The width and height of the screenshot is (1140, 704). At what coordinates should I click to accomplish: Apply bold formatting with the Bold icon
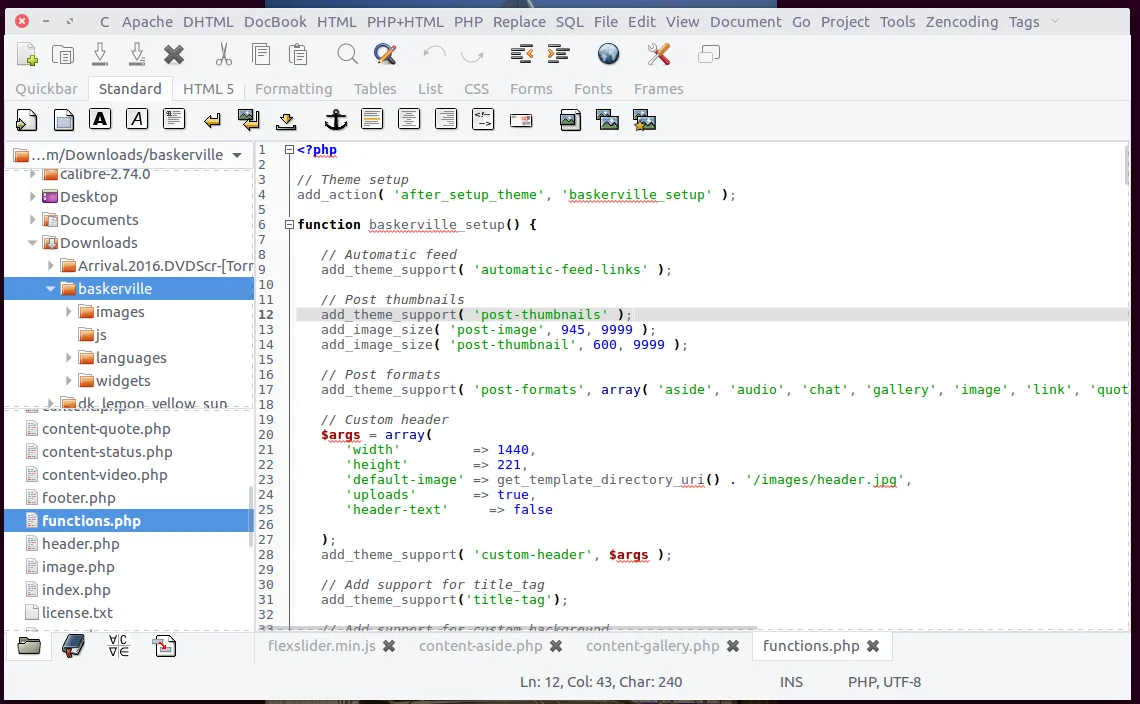100,119
